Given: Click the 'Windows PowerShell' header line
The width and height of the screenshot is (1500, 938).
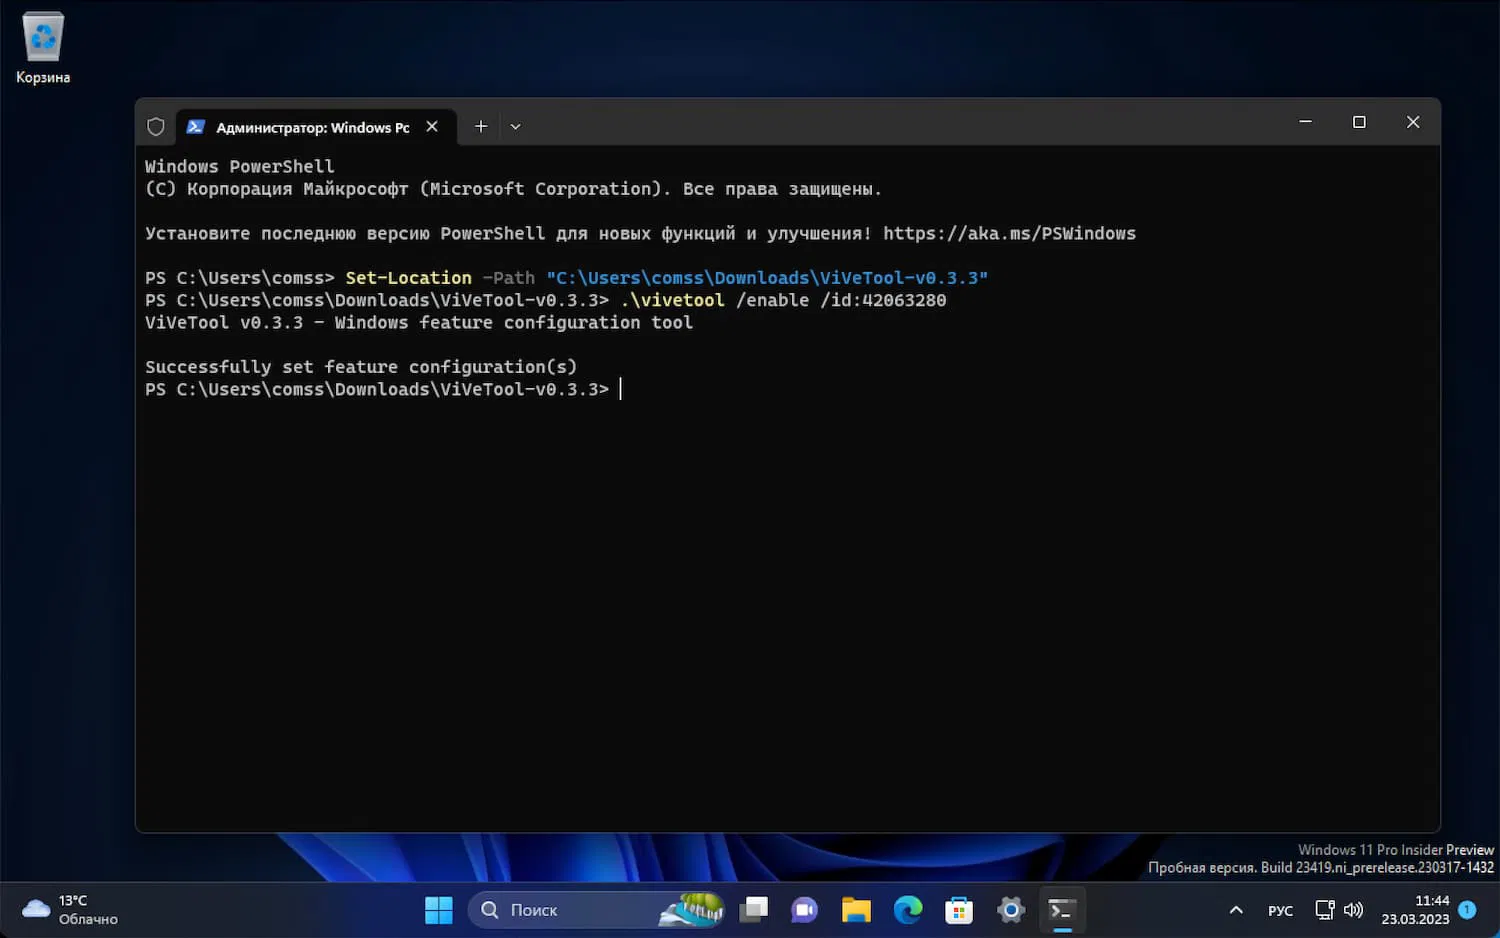Looking at the screenshot, I should point(240,166).
